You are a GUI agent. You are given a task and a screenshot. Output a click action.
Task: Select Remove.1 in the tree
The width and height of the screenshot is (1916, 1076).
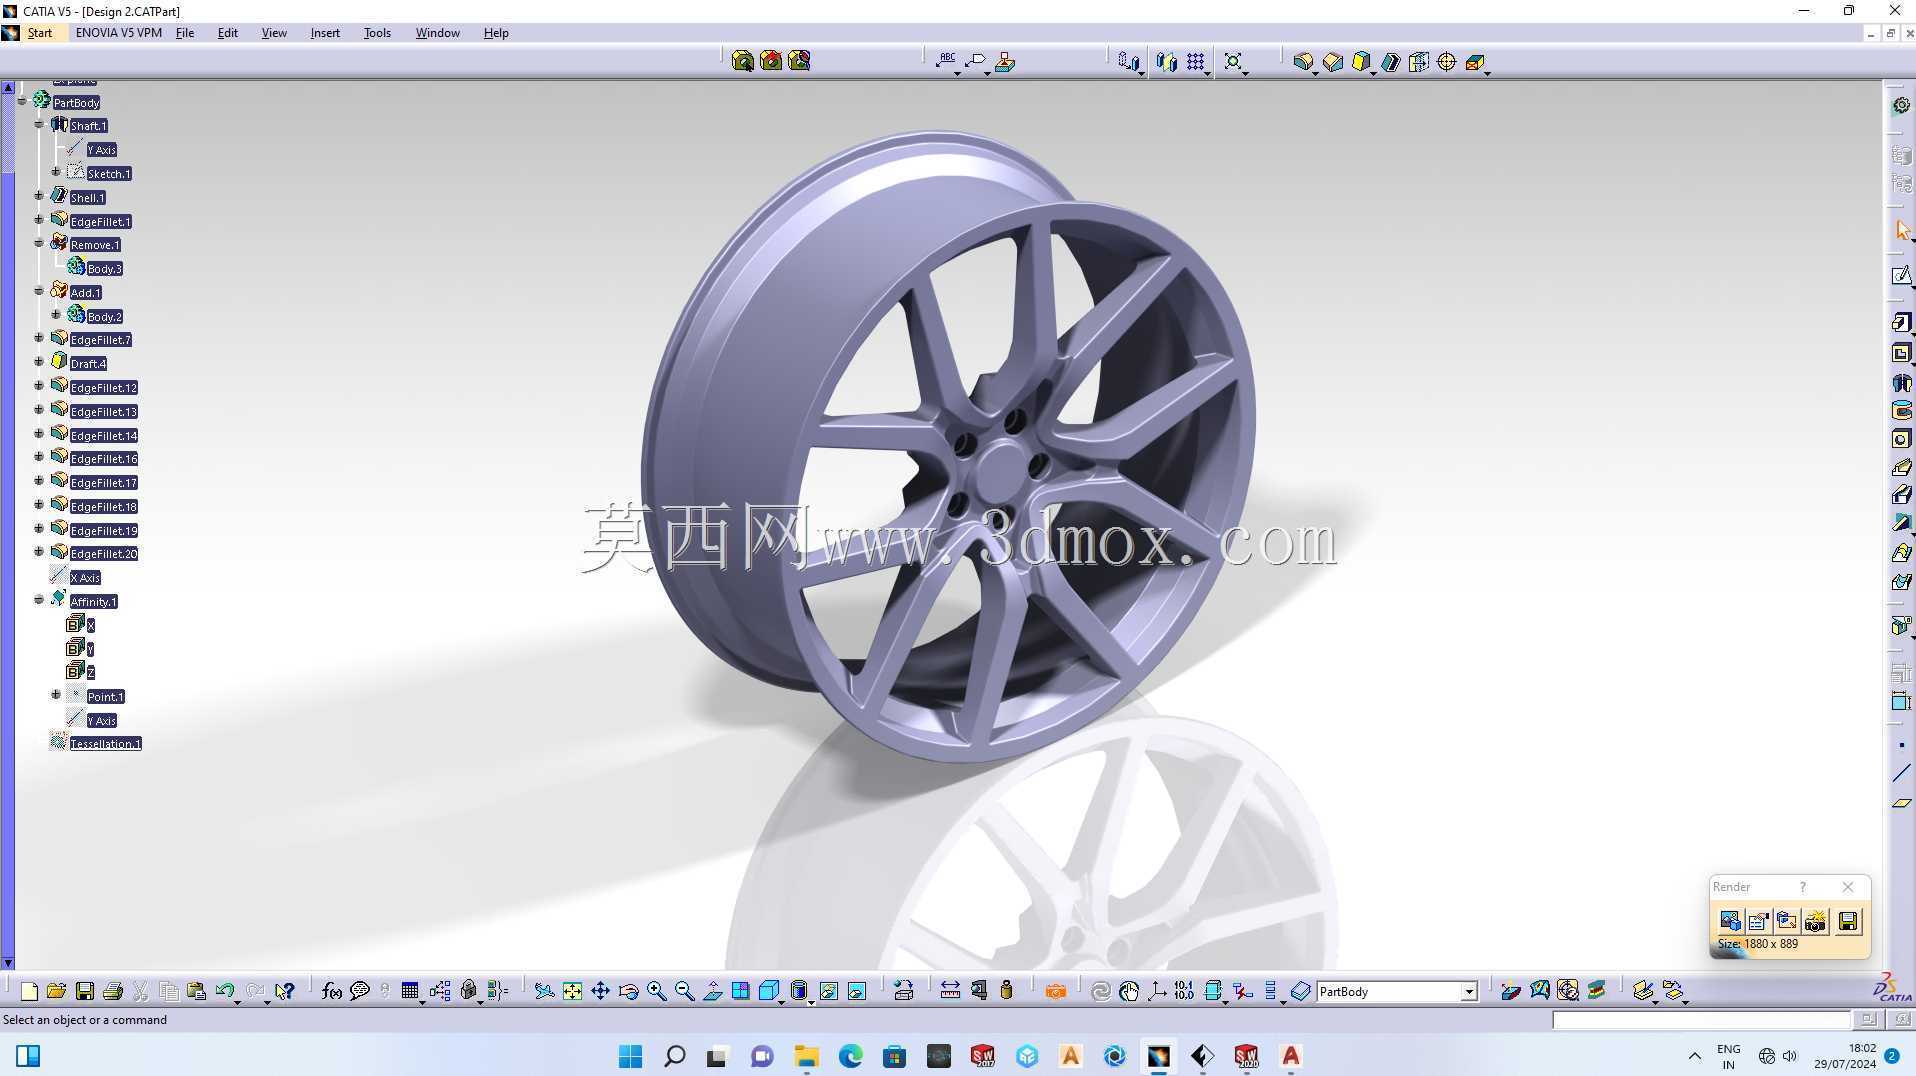(x=95, y=245)
